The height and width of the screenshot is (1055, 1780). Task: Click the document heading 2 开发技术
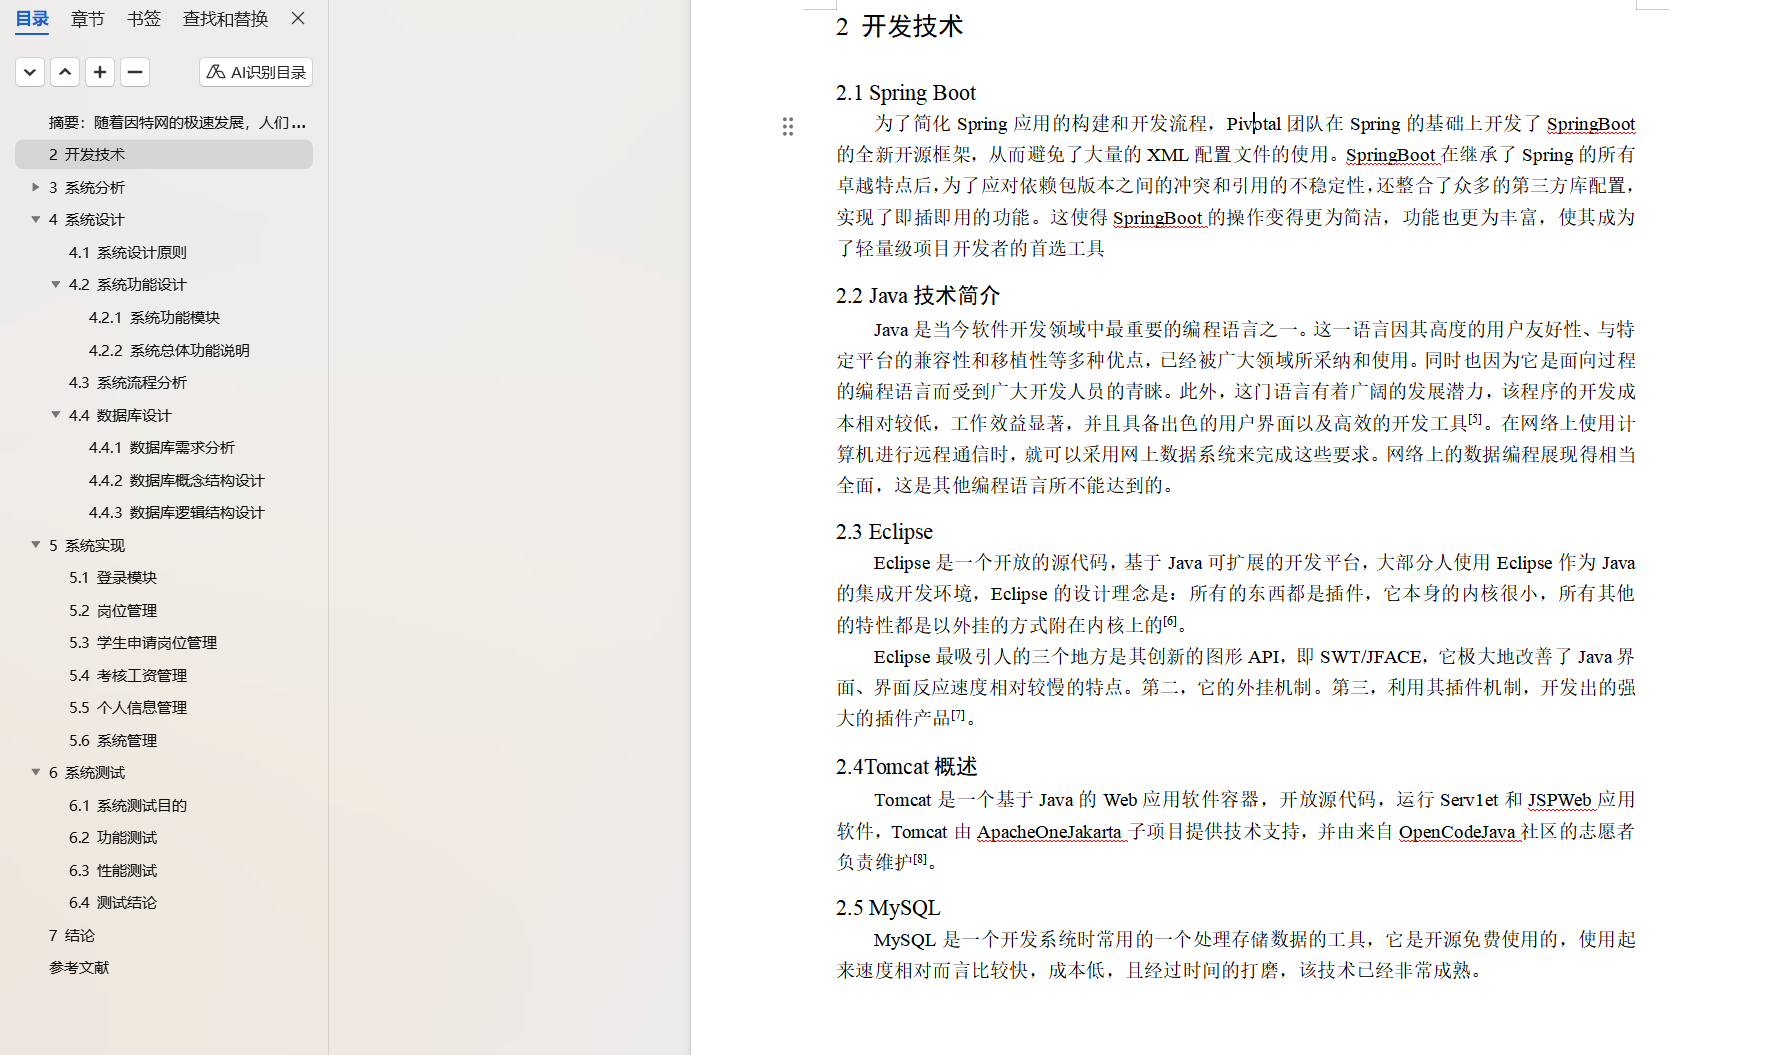[899, 26]
